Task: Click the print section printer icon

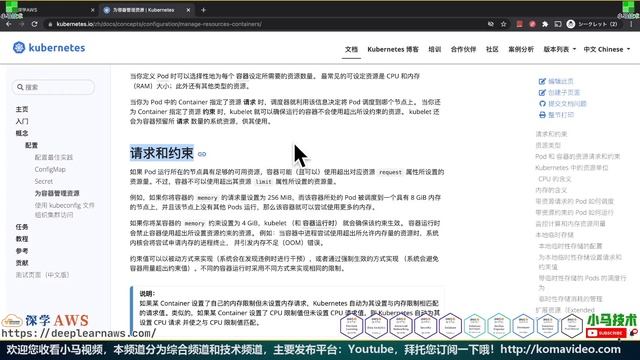Action: point(542,115)
